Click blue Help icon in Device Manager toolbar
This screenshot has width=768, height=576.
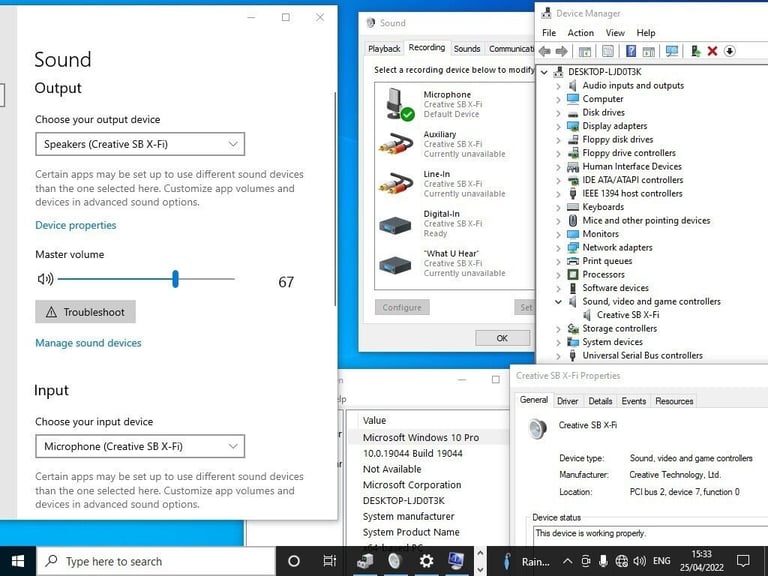coord(631,51)
